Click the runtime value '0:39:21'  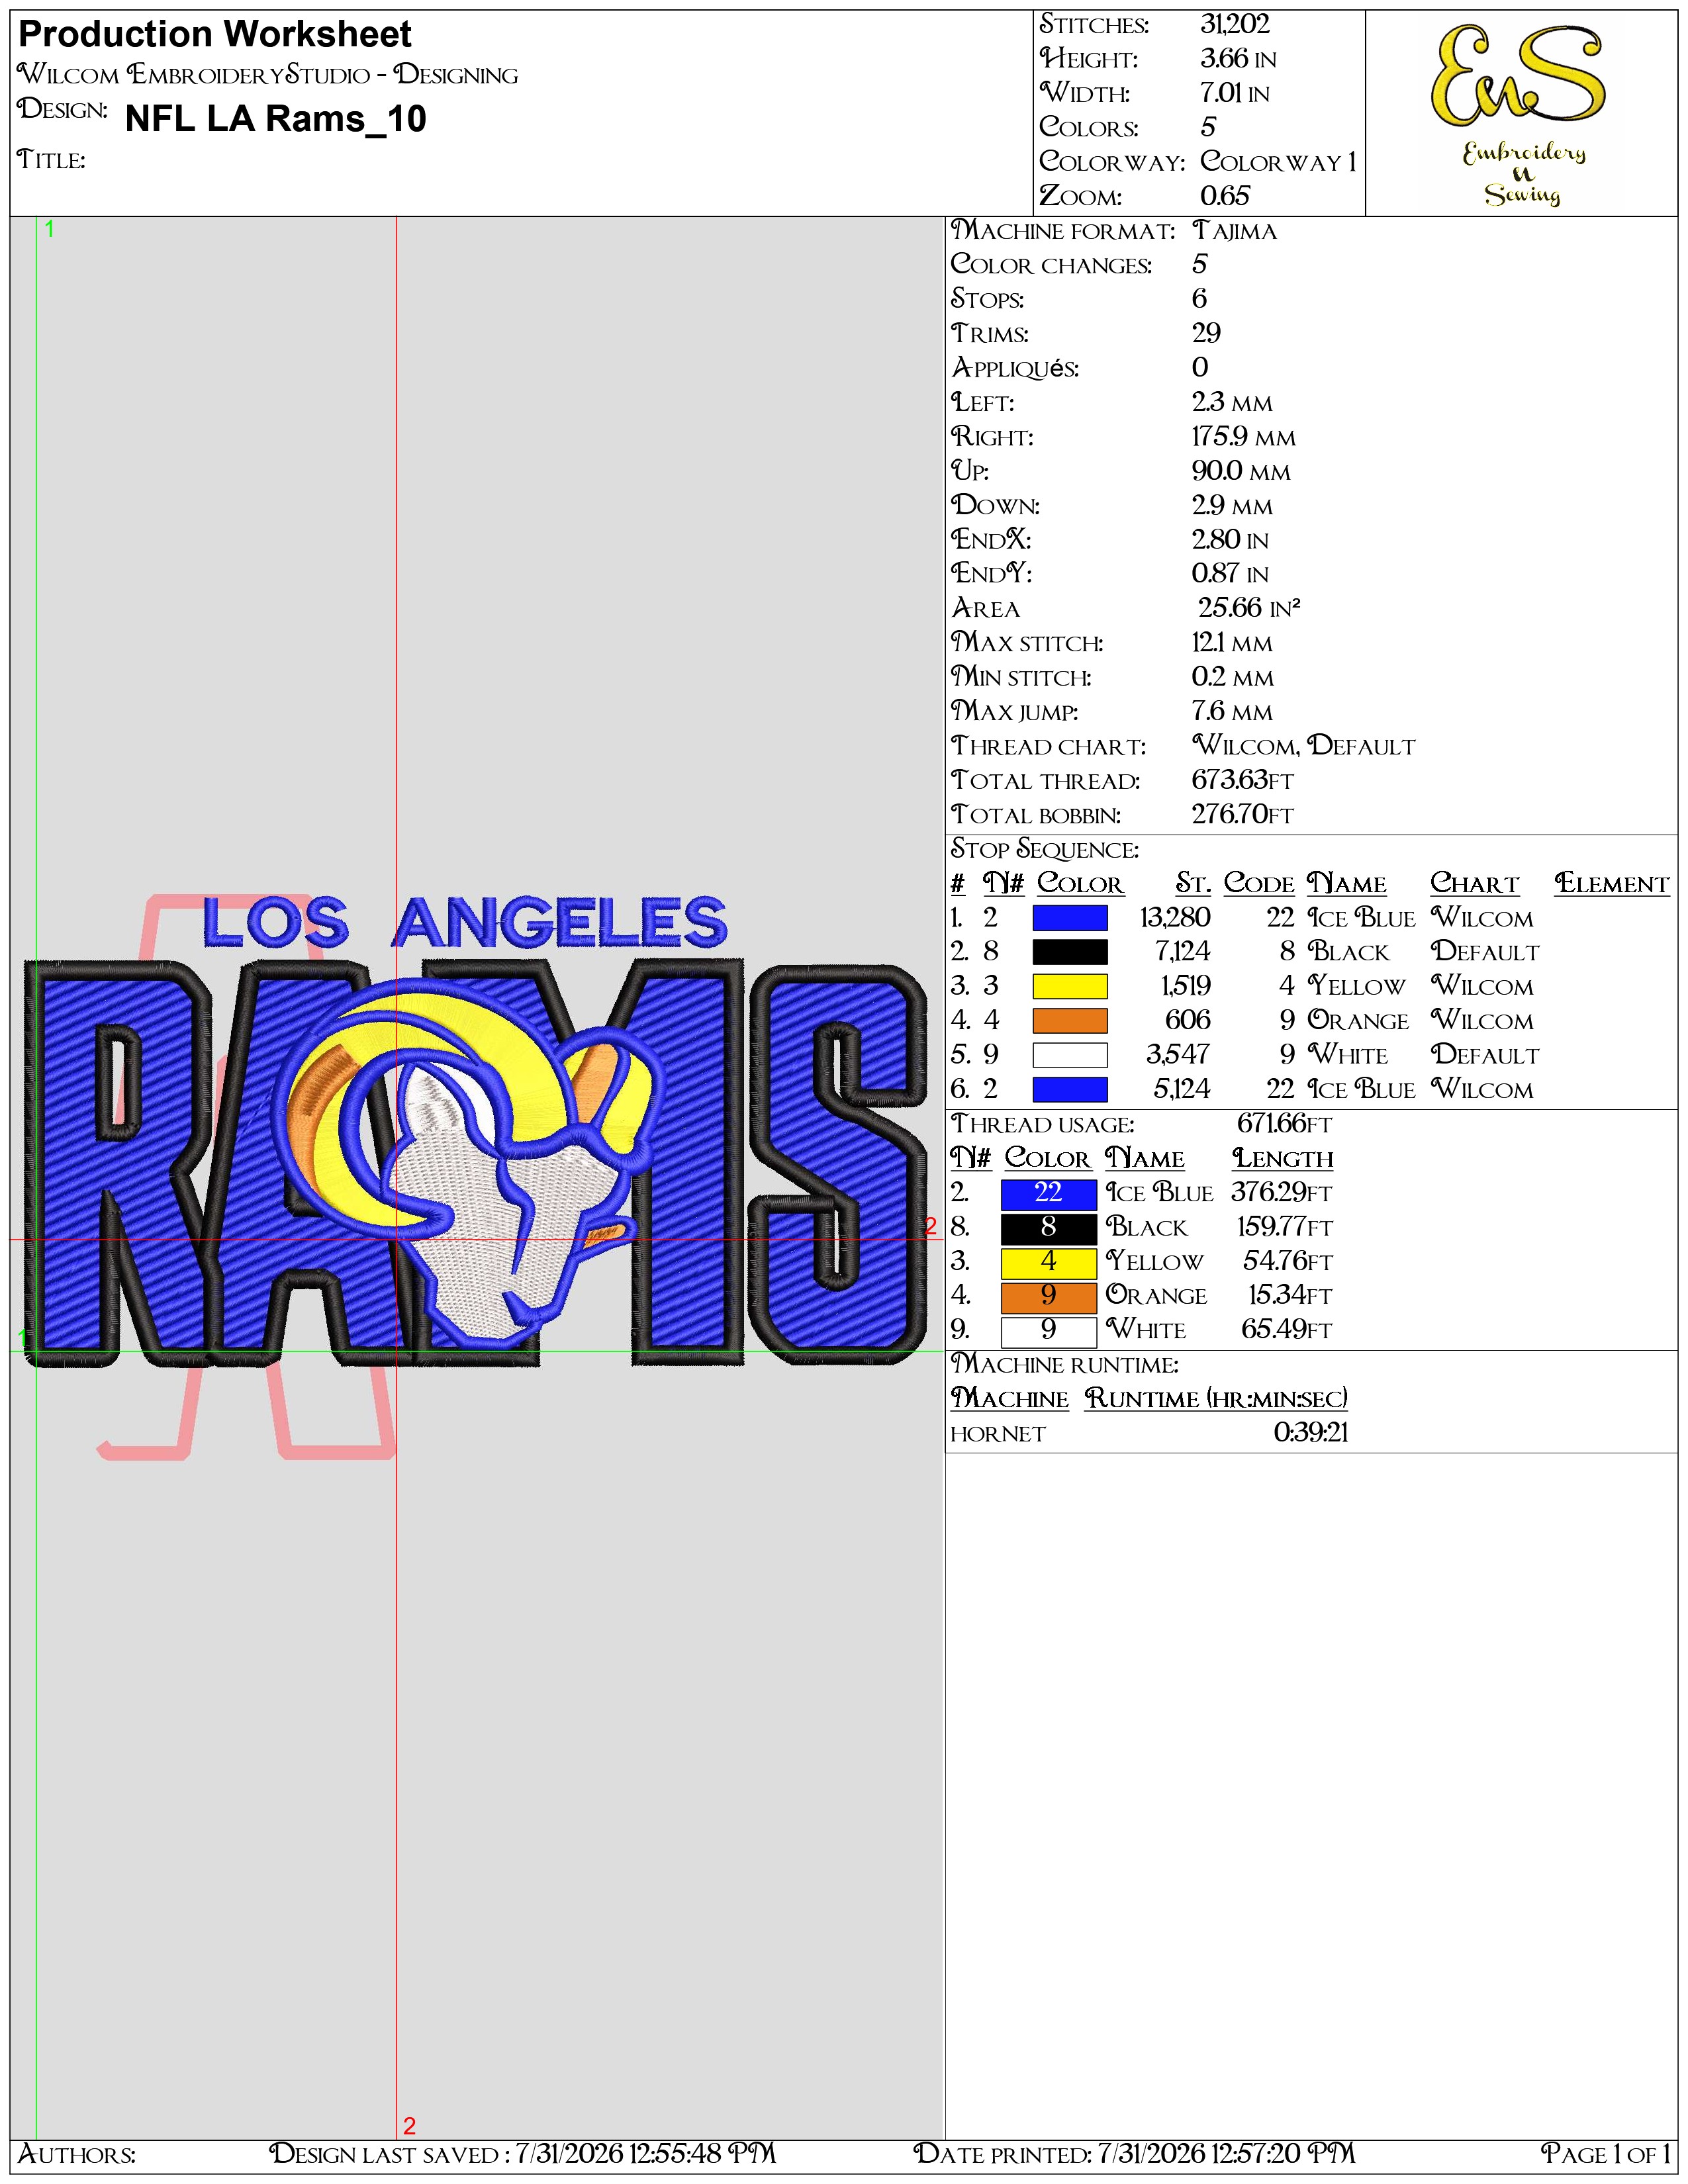(1311, 1433)
